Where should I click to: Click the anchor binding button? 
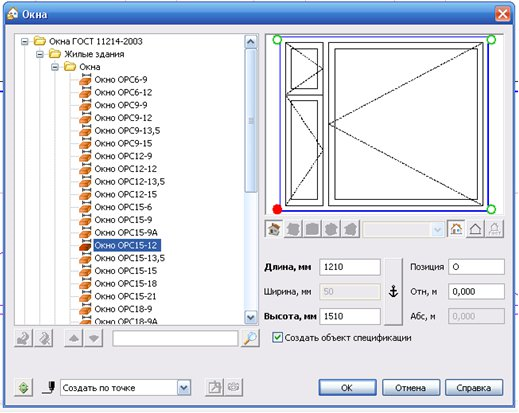[x=394, y=291]
